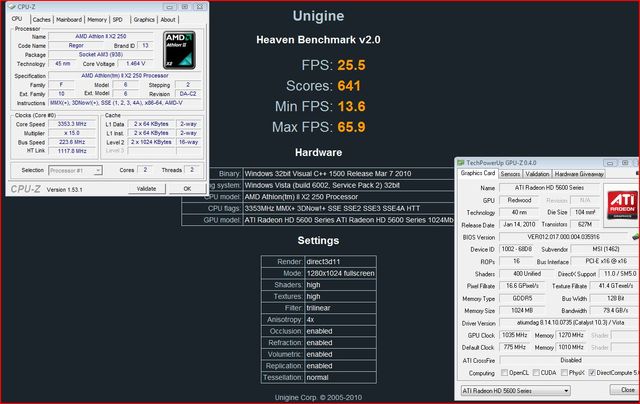Click the Package field Socket AM3 (938)

pos(100,54)
